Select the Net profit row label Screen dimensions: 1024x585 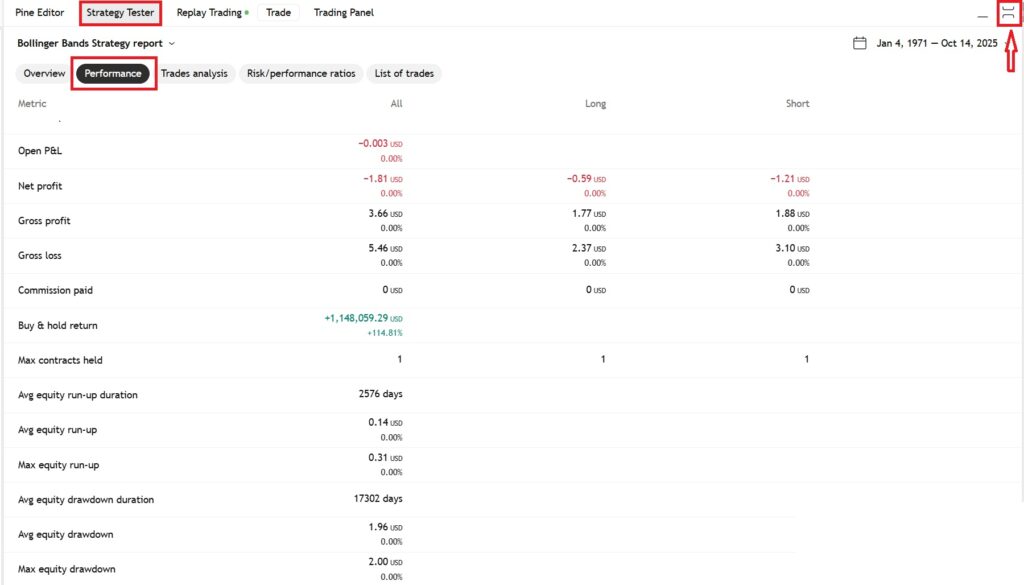[40, 186]
